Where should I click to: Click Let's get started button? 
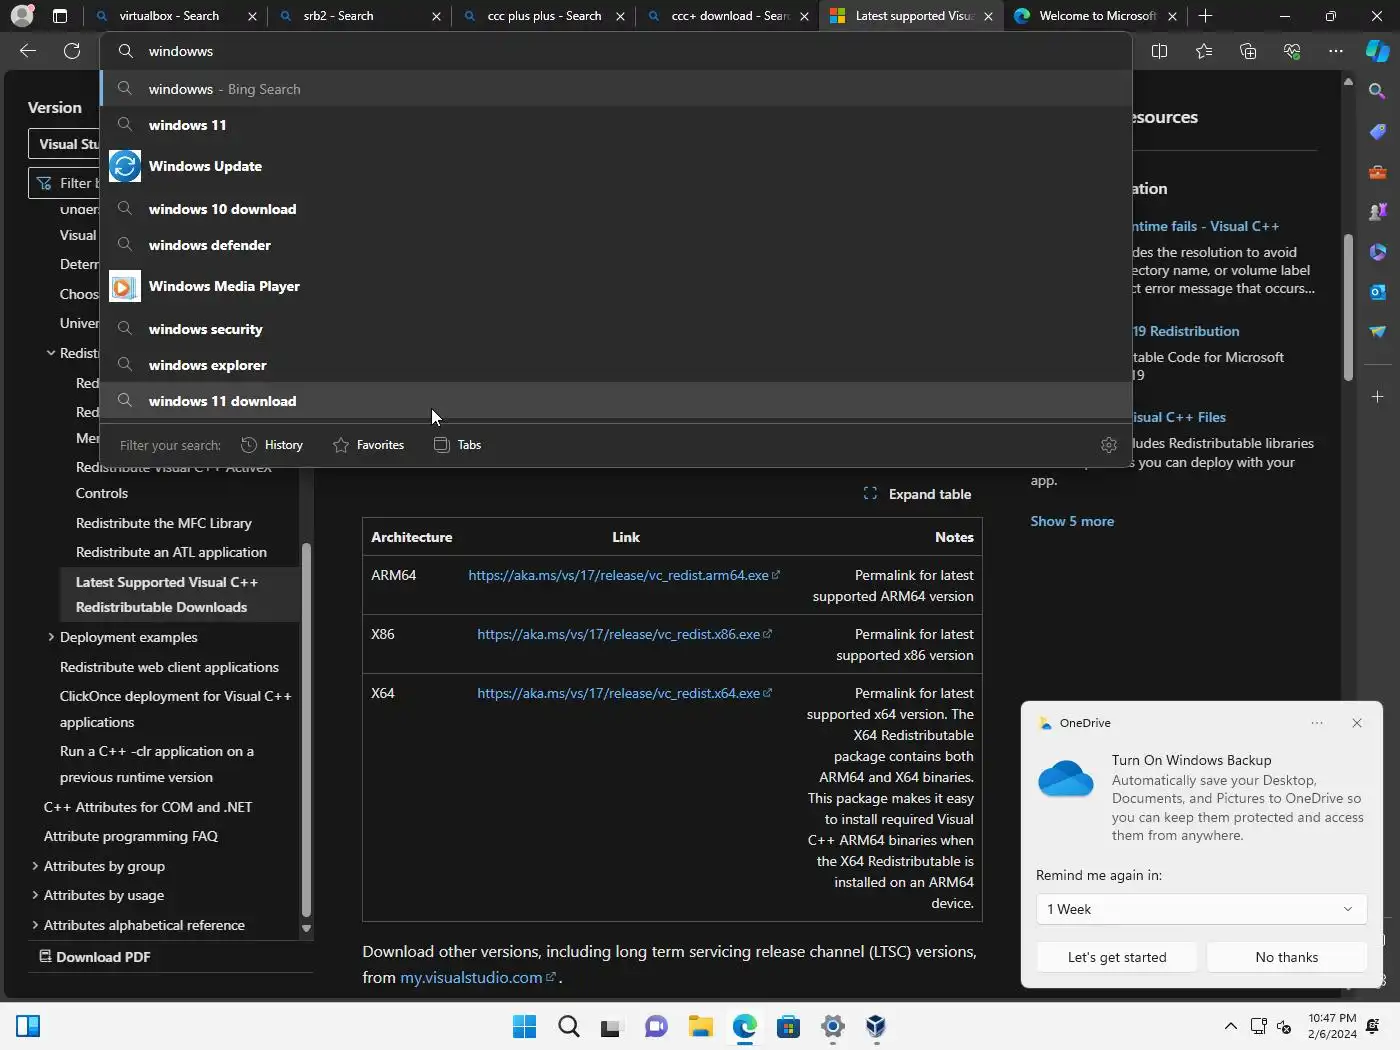click(1117, 957)
